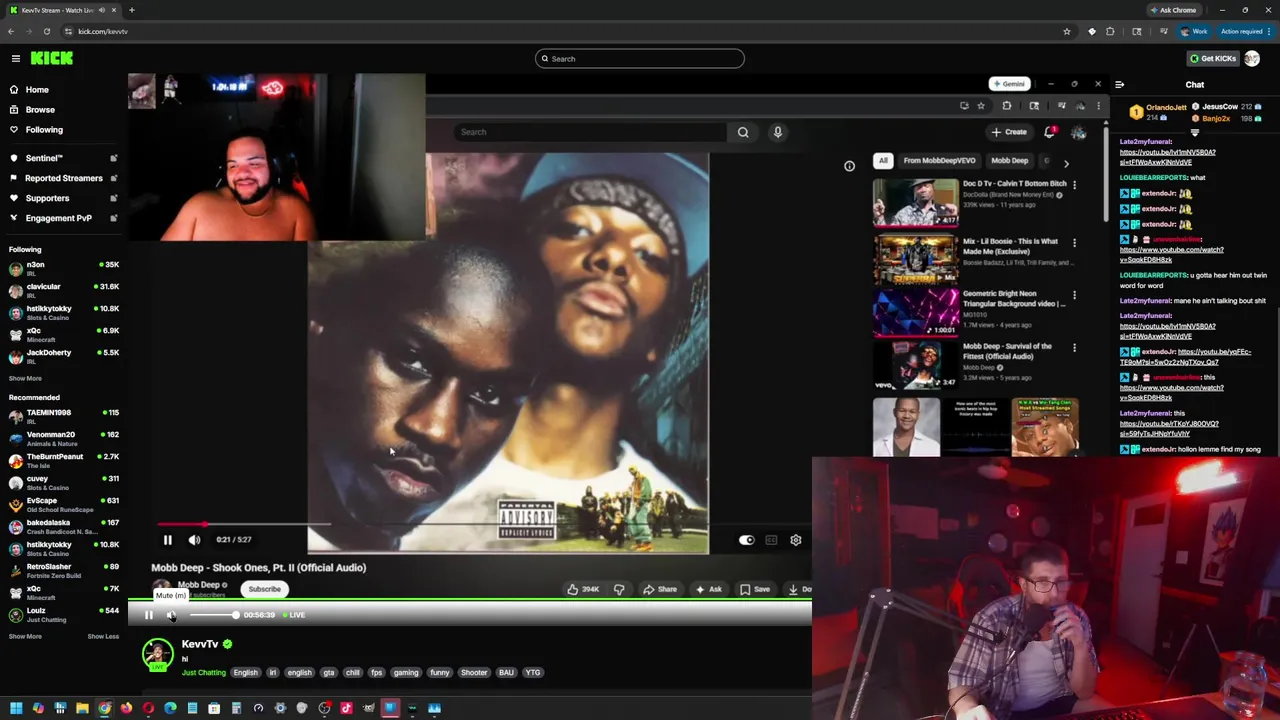The width and height of the screenshot is (1280, 720).
Task: Select the gta stream tag
Action: [x=328, y=673]
